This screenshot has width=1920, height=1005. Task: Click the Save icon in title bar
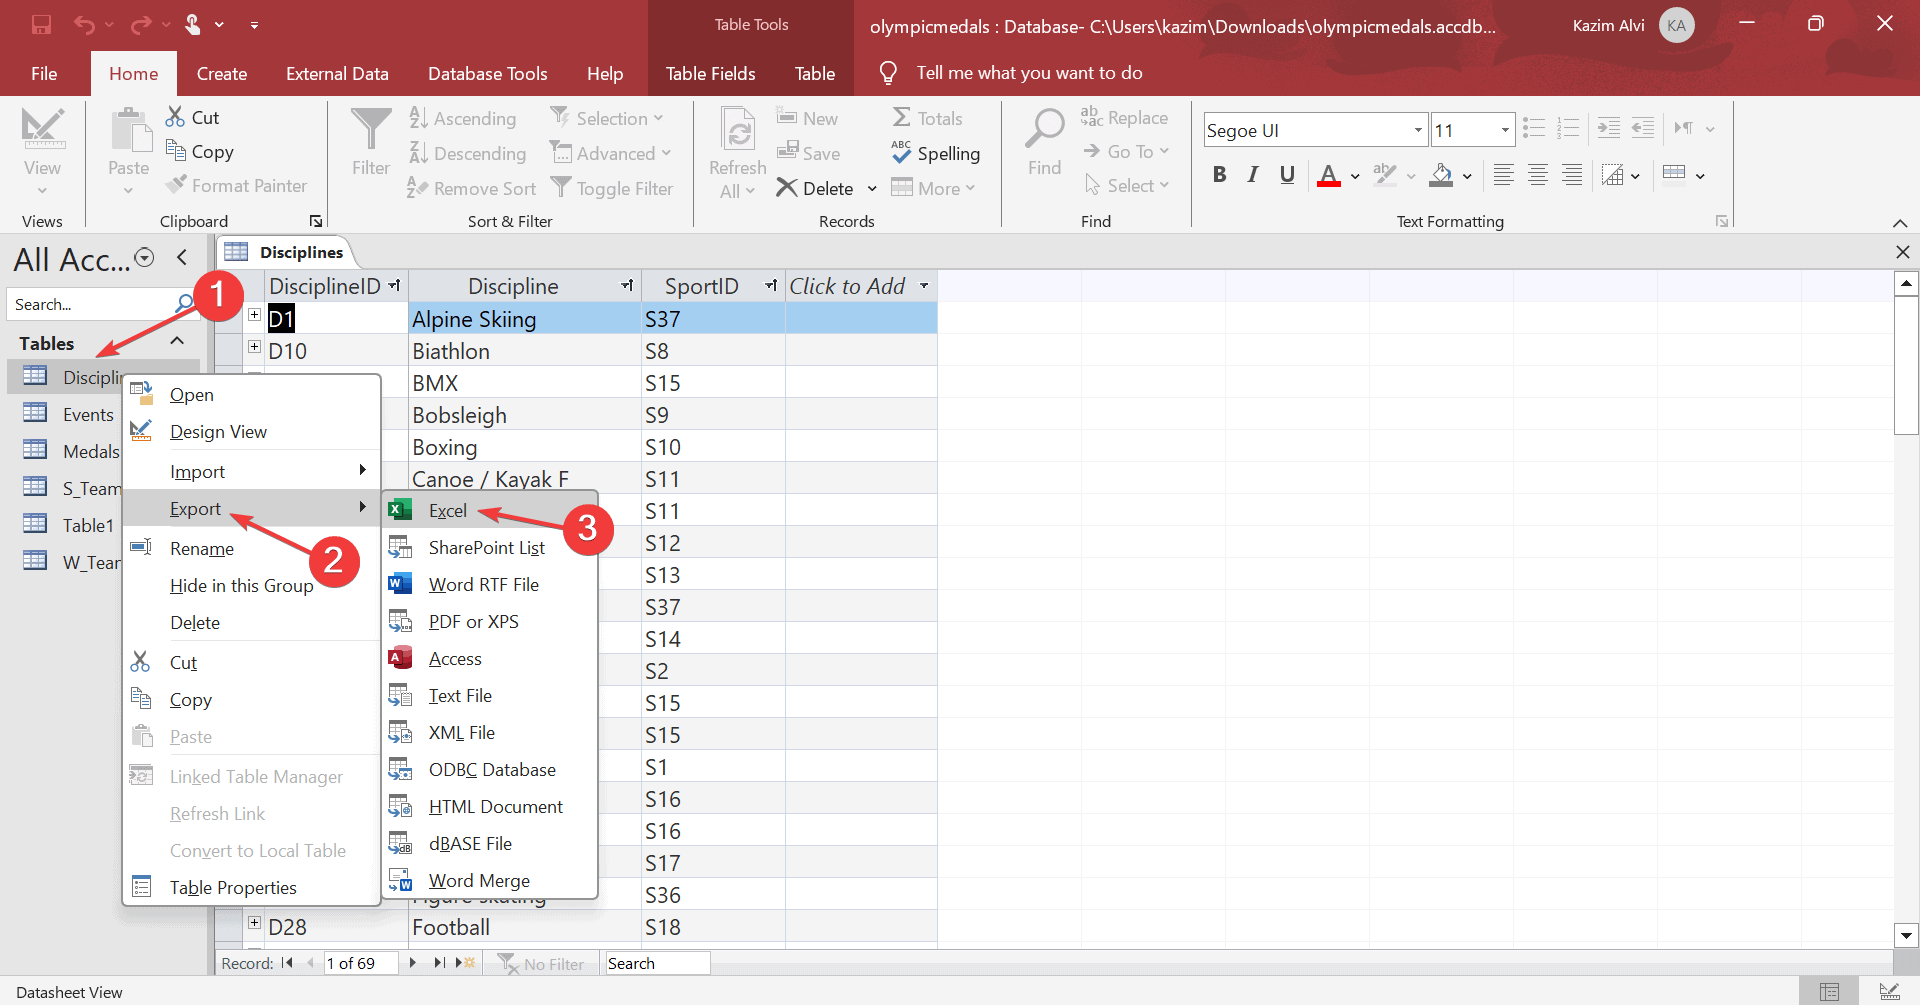coord(41,24)
